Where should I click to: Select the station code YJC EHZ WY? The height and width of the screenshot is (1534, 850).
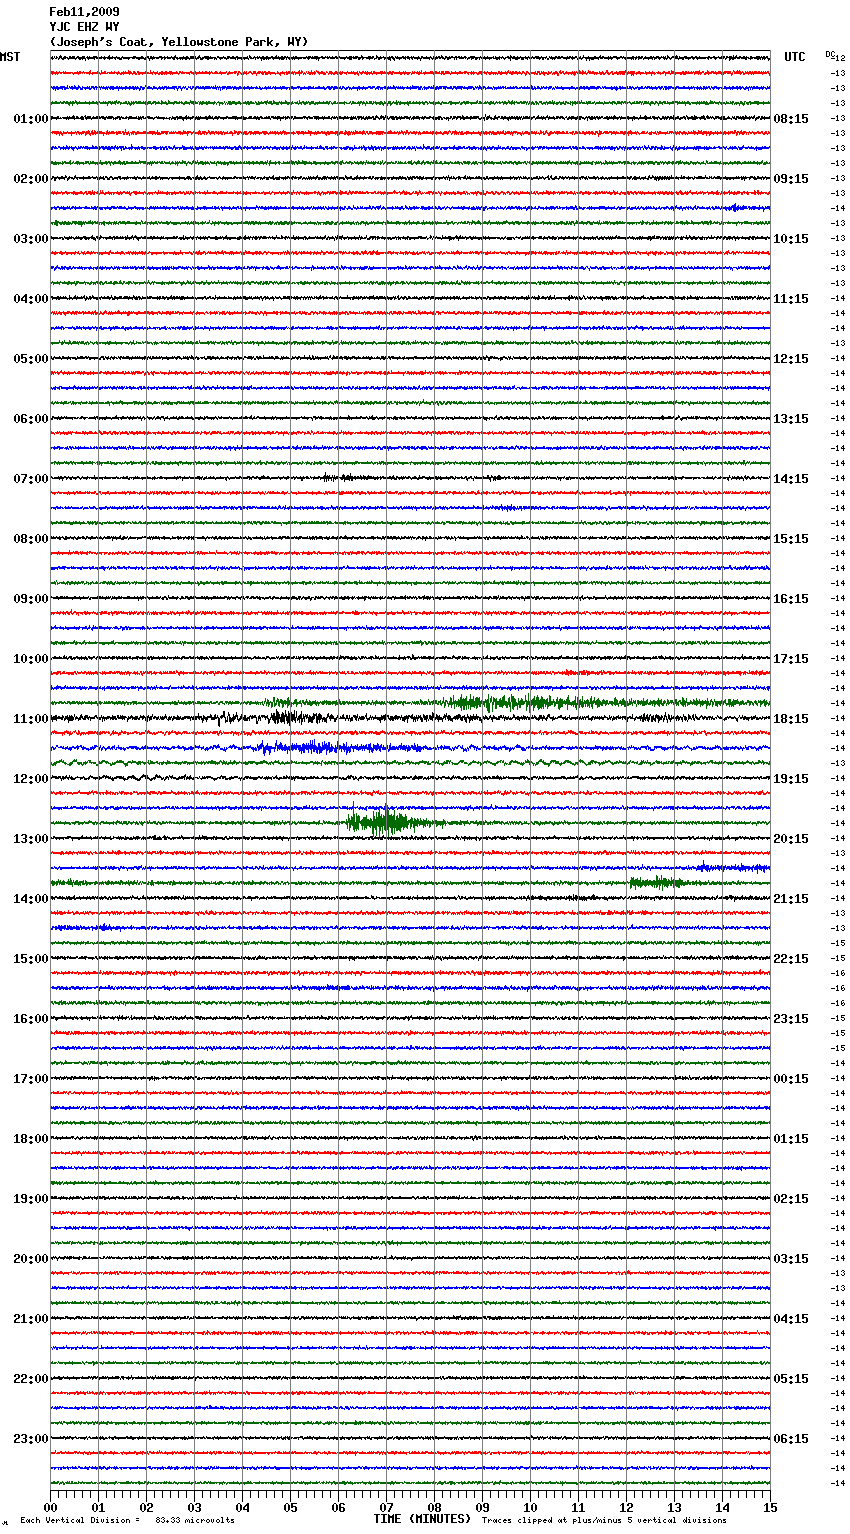click(x=84, y=27)
